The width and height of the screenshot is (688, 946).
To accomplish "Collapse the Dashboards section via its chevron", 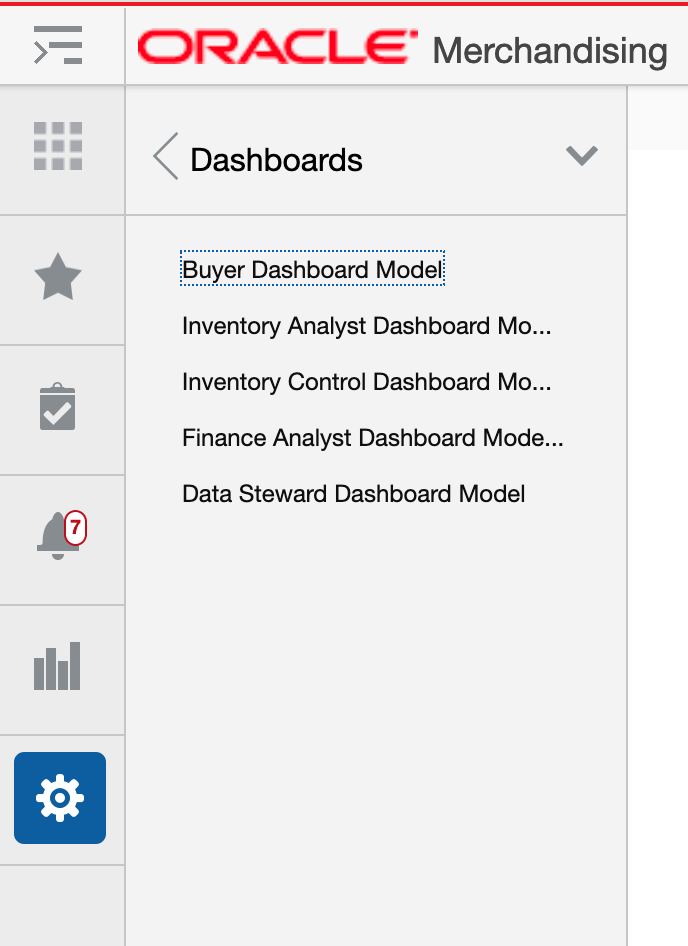I will click(x=580, y=156).
